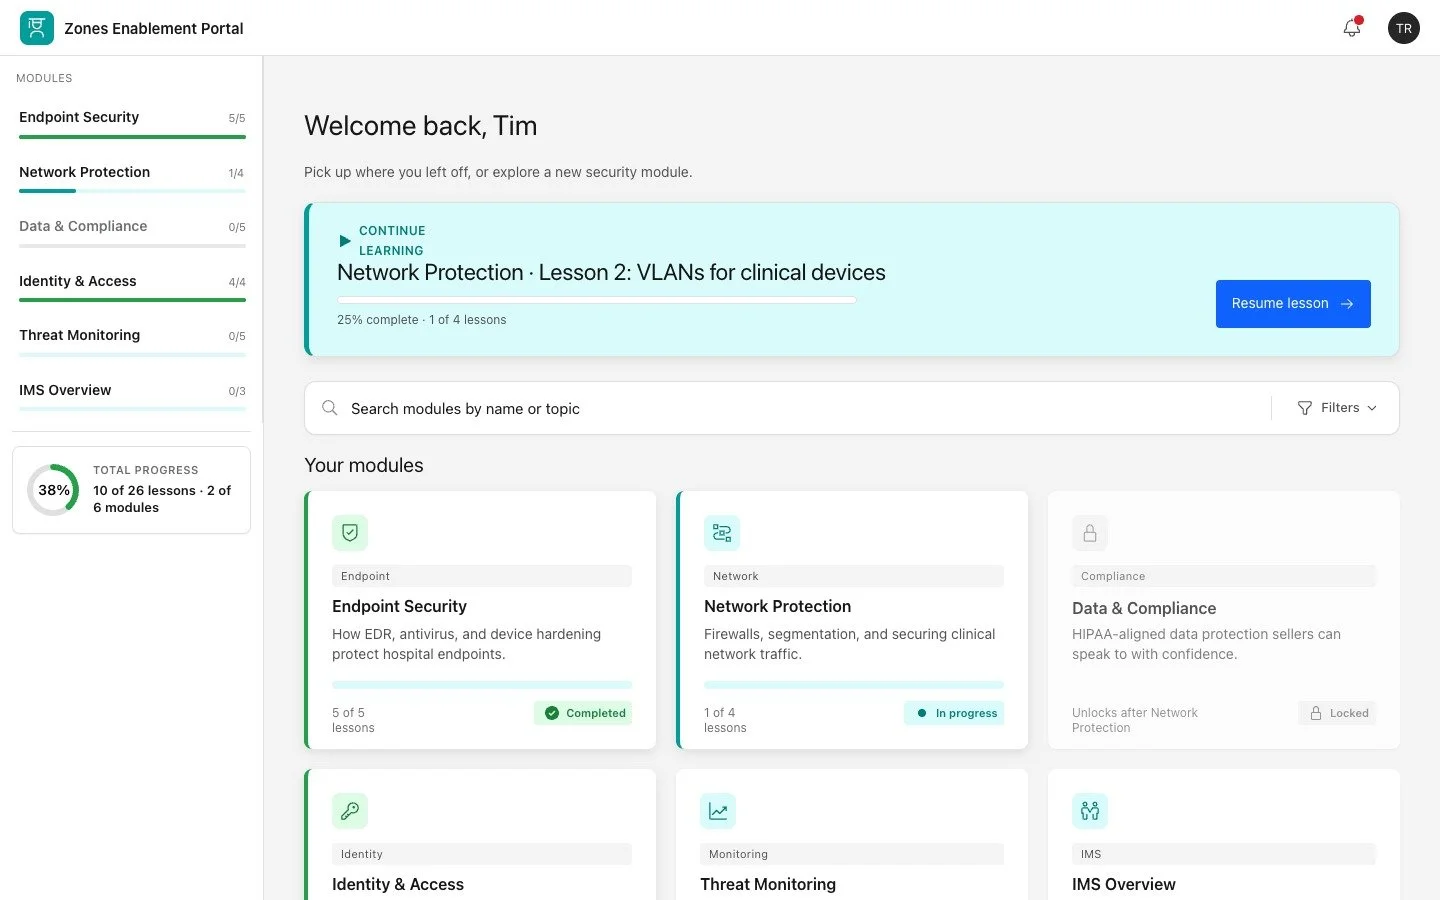Click the Completed status badge
The width and height of the screenshot is (1440, 900).
click(583, 713)
